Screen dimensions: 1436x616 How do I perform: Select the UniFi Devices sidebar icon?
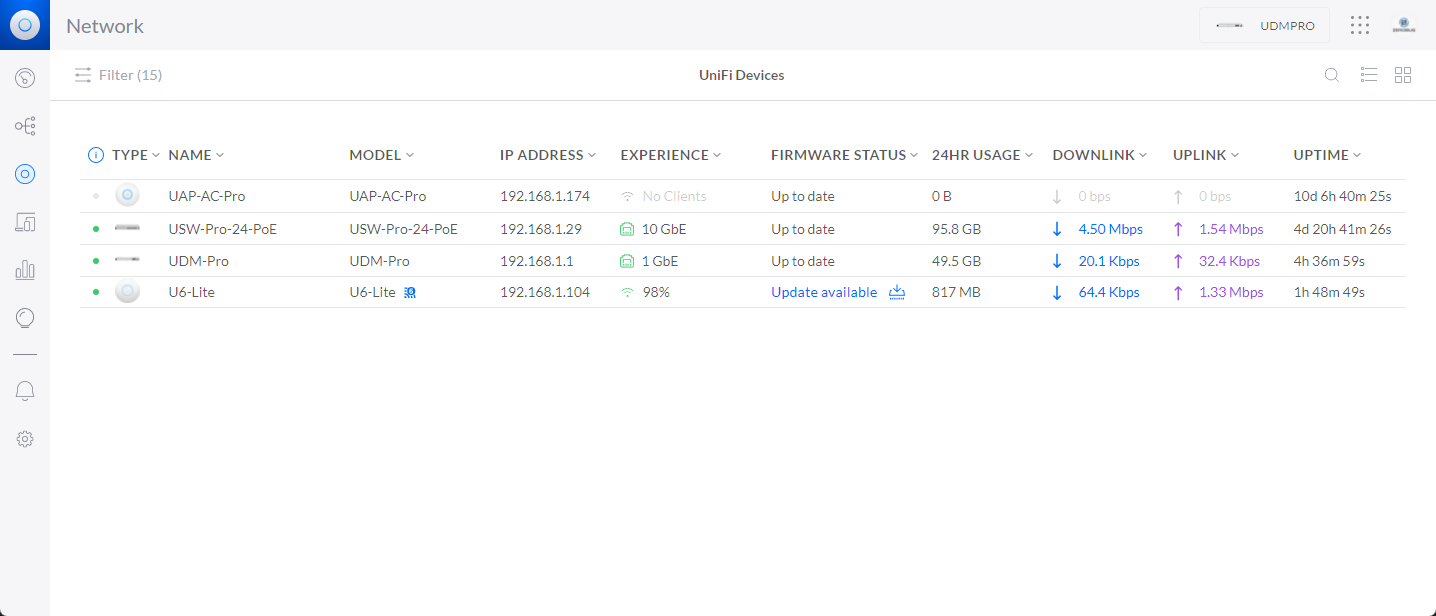tap(25, 174)
